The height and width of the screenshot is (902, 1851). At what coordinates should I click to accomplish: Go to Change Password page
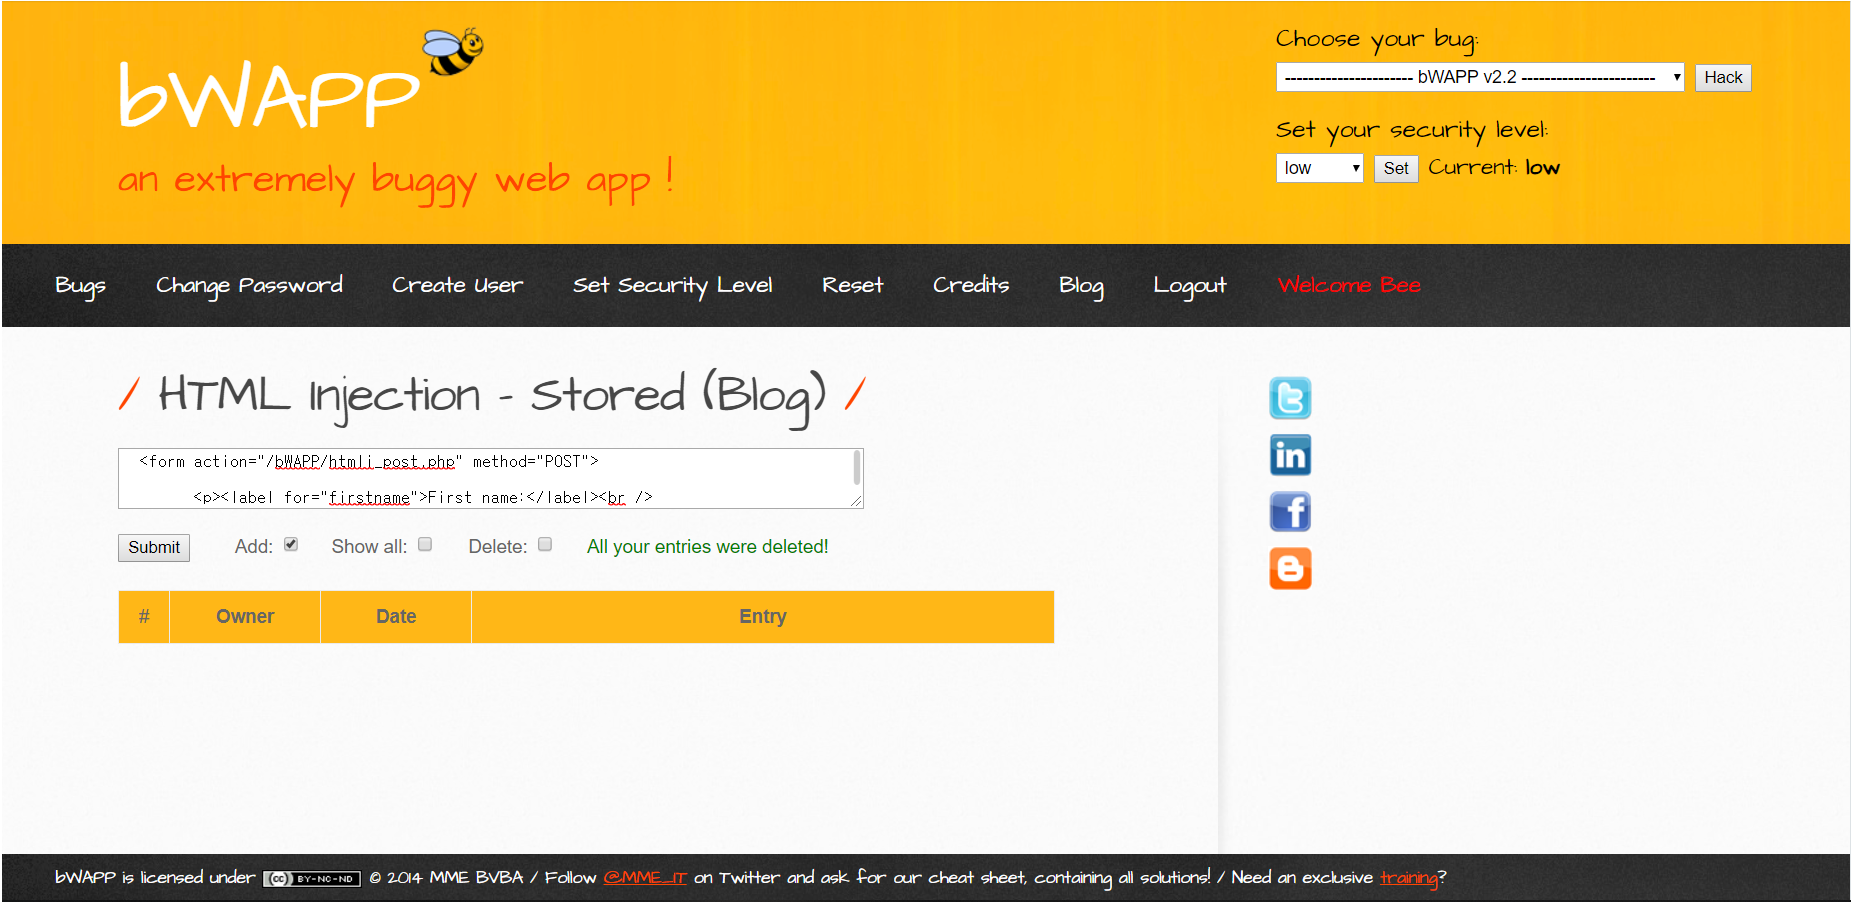pos(249,286)
